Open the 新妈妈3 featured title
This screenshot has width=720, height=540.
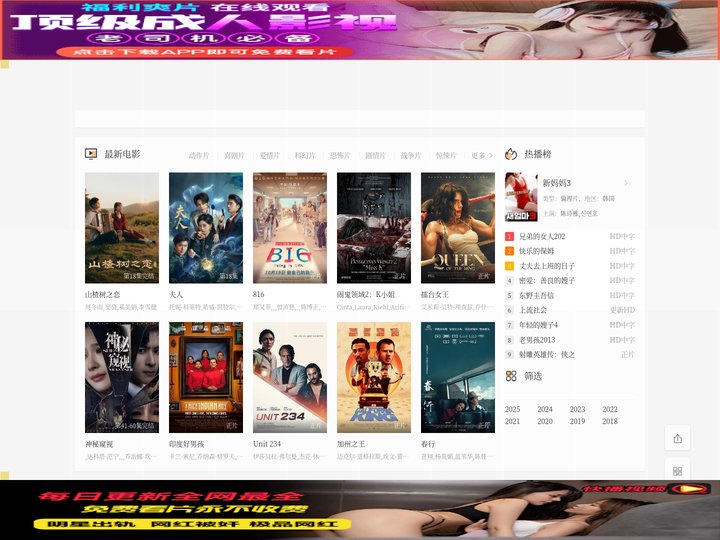pos(557,183)
